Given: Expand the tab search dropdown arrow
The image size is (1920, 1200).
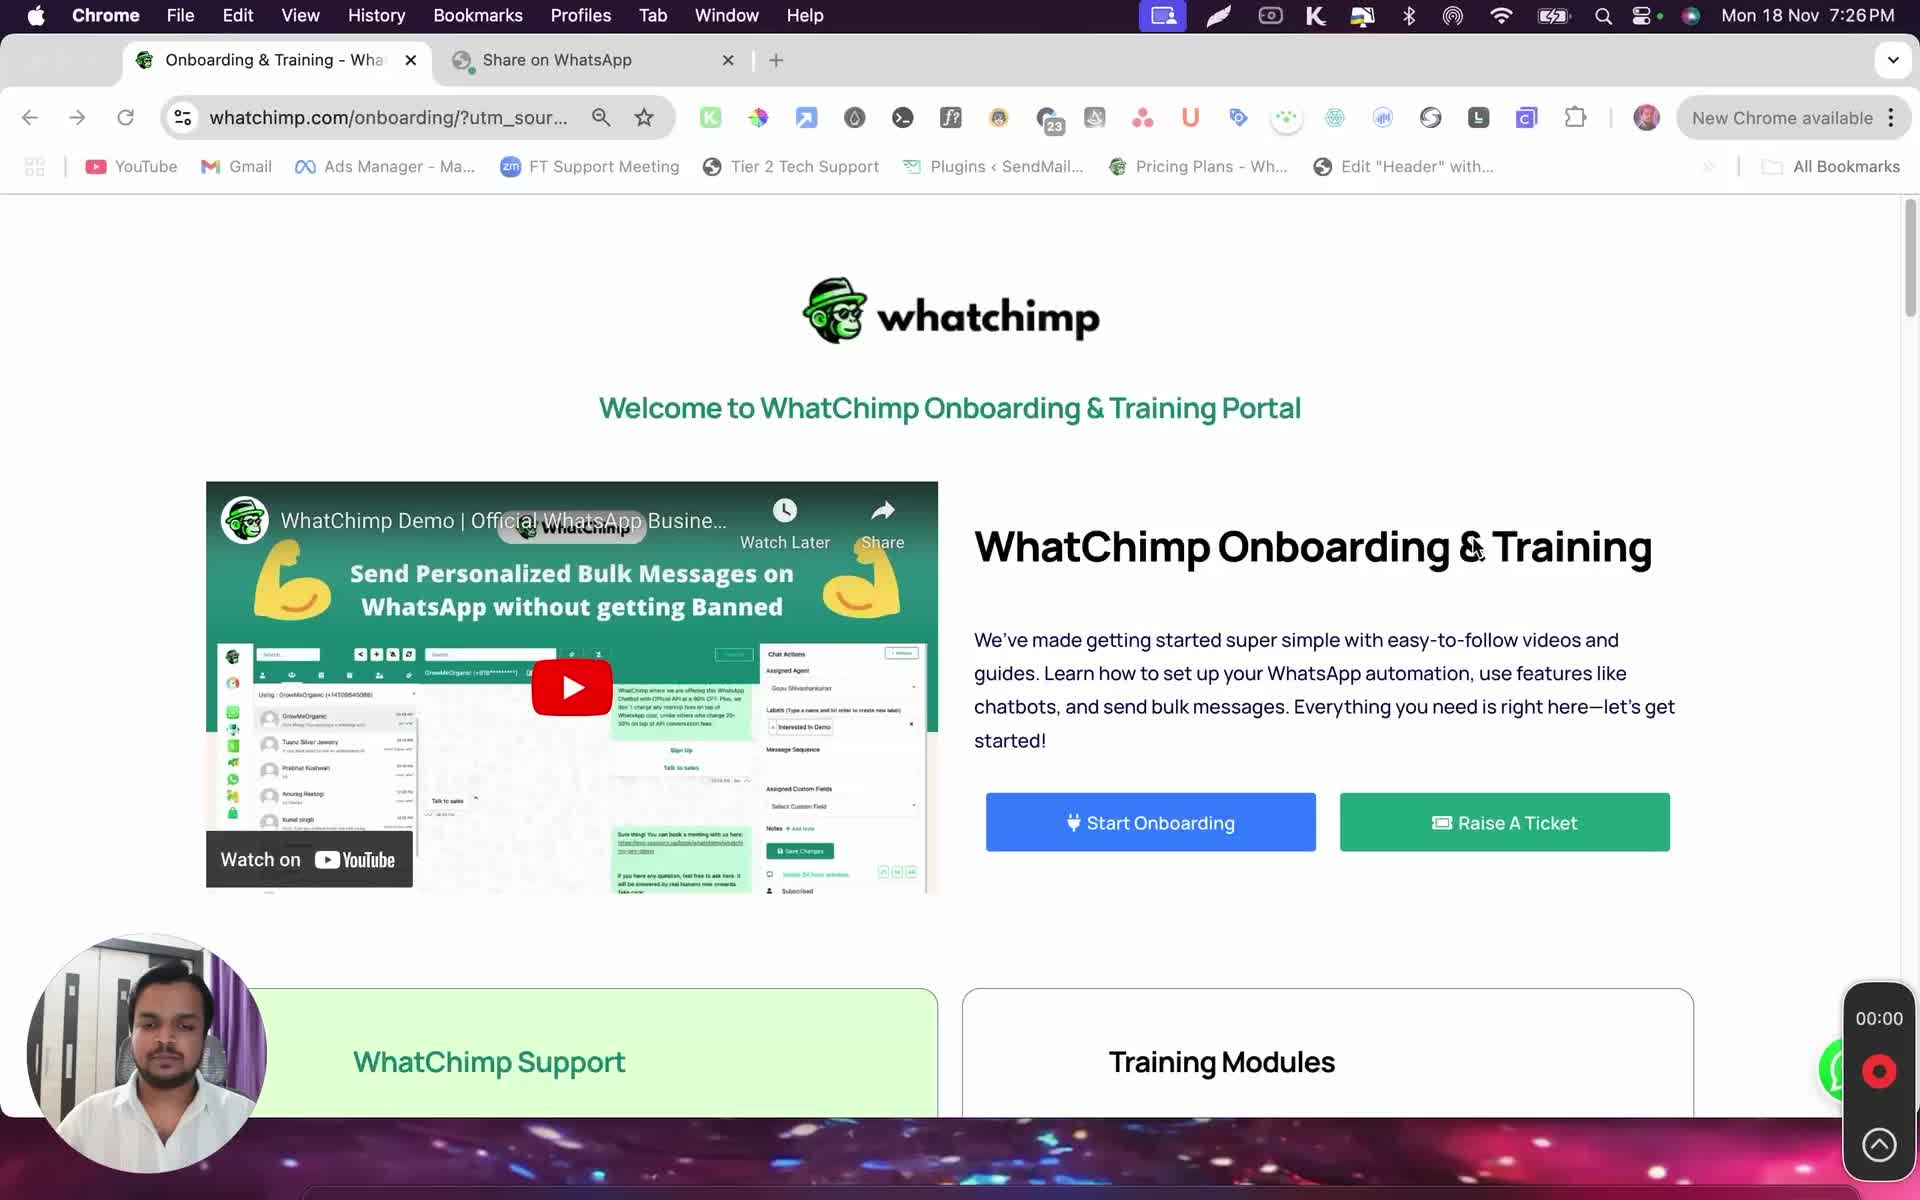Looking at the screenshot, I should [x=1892, y=60].
